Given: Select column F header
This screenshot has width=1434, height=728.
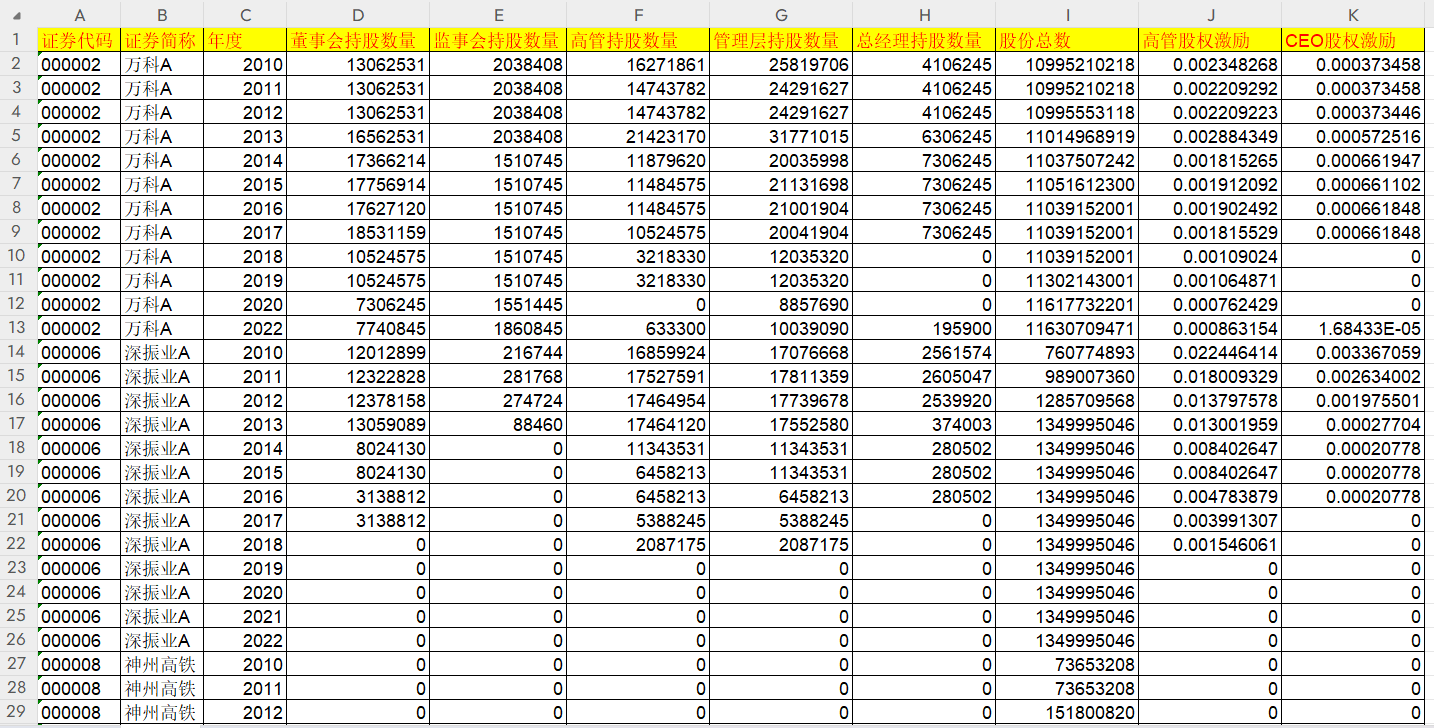Looking at the screenshot, I should (x=638, y=15).
